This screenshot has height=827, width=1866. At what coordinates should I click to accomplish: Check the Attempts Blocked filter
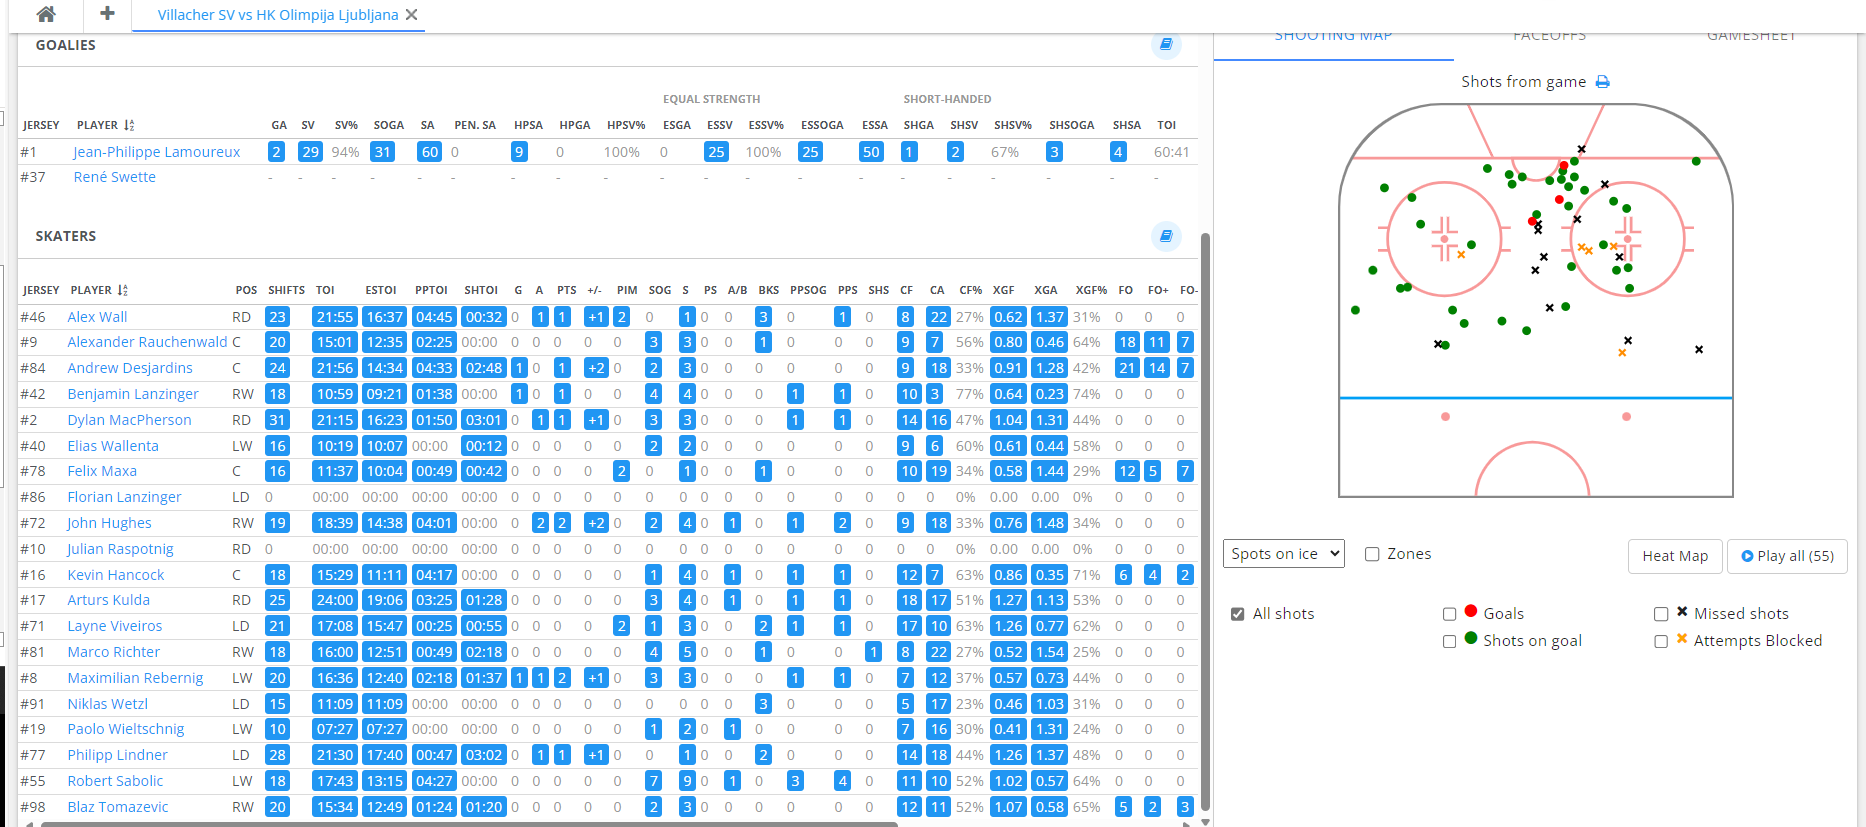[x=1661, y=641]
